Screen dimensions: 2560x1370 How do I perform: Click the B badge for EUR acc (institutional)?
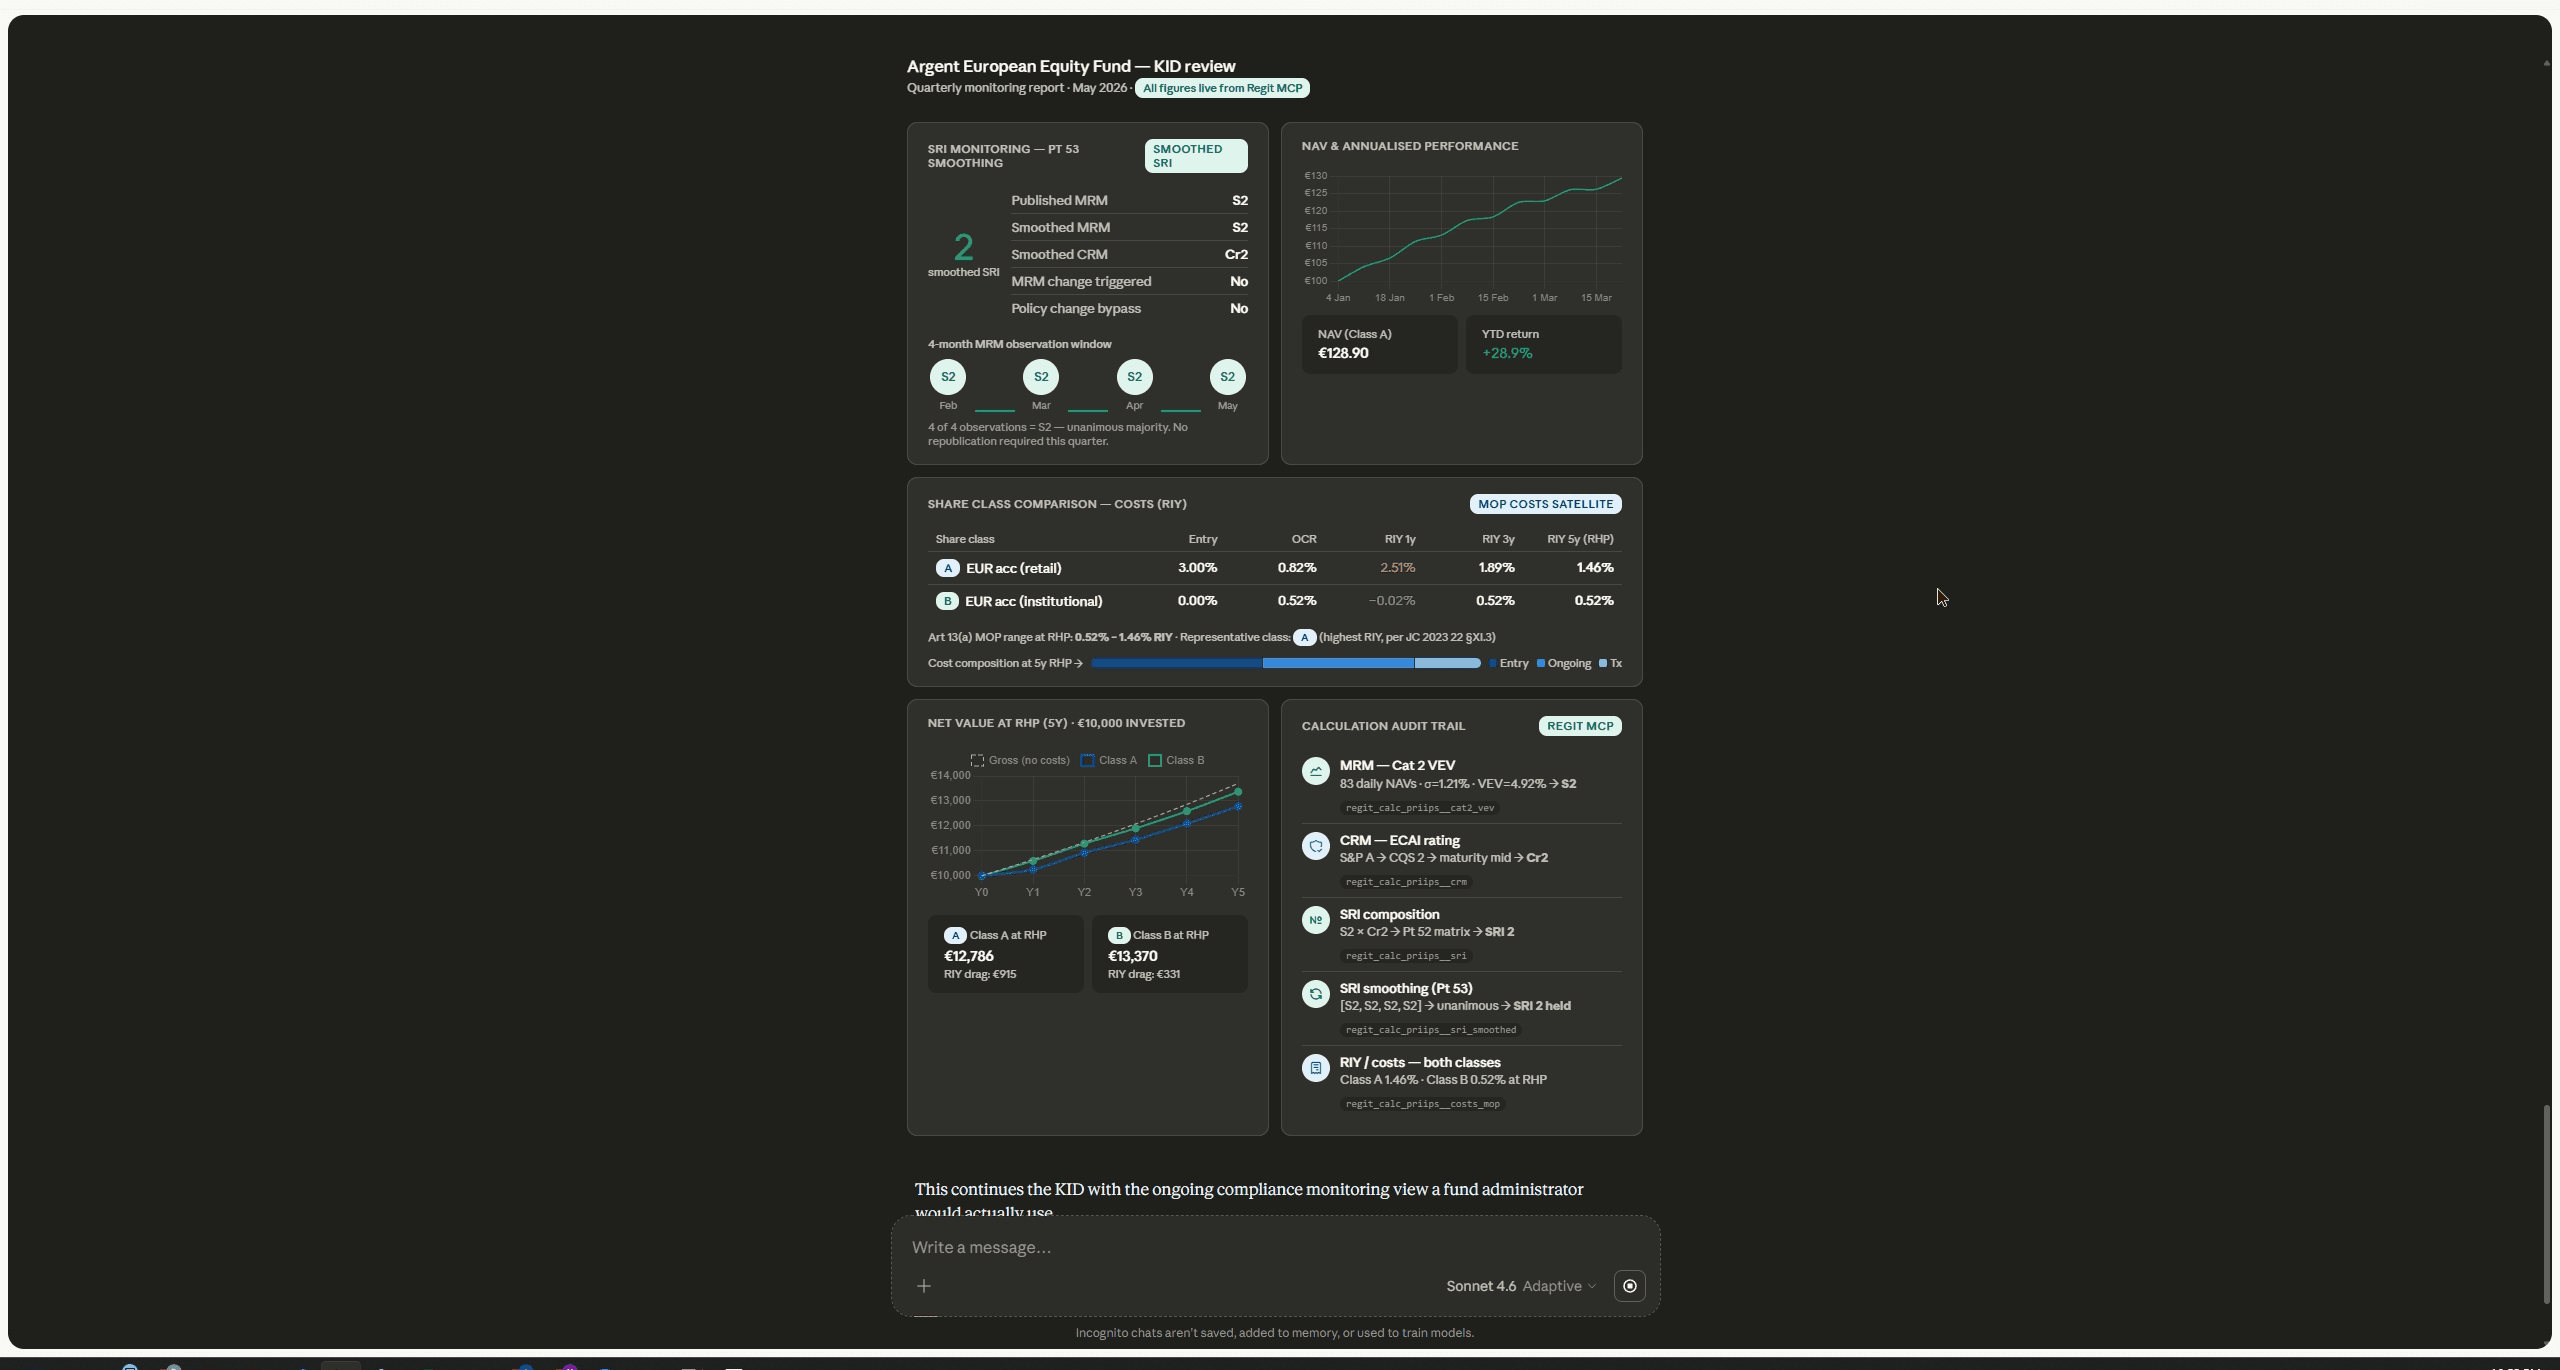coord(947,601)
